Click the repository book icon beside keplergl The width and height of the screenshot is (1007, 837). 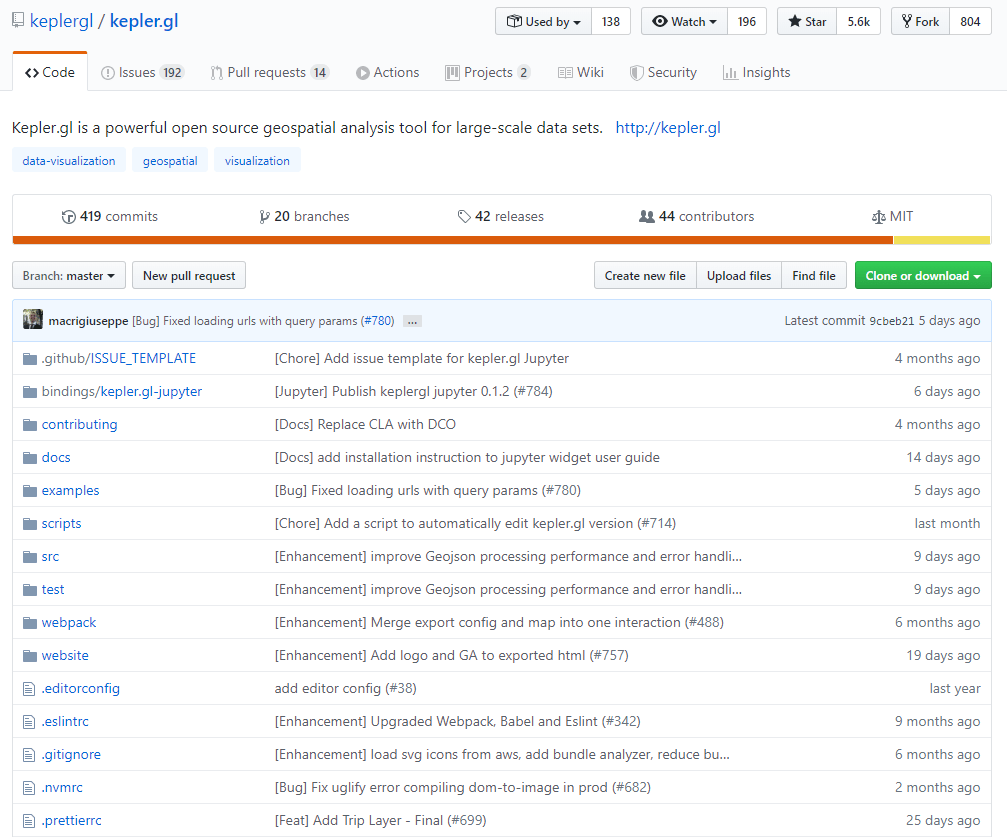18,21
